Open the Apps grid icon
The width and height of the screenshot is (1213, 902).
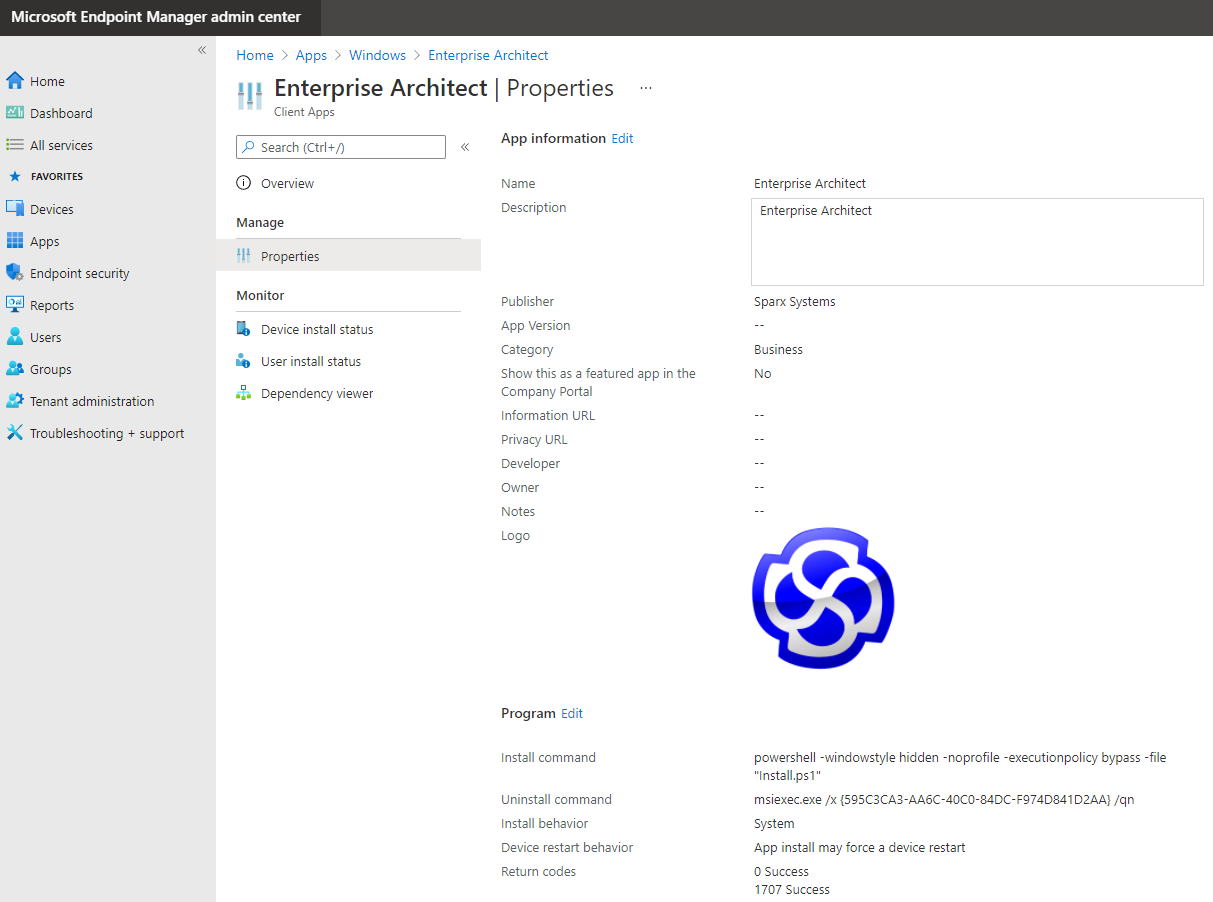pos(15,241)
